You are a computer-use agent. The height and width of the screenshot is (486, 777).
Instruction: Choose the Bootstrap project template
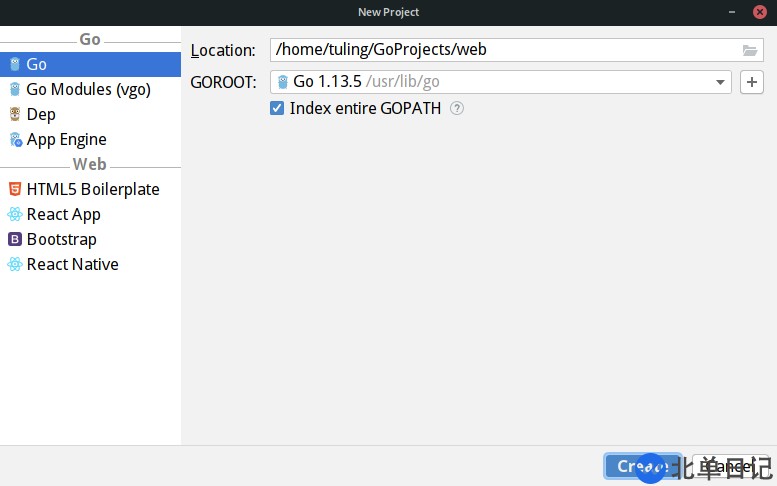[x=62, y=239]
